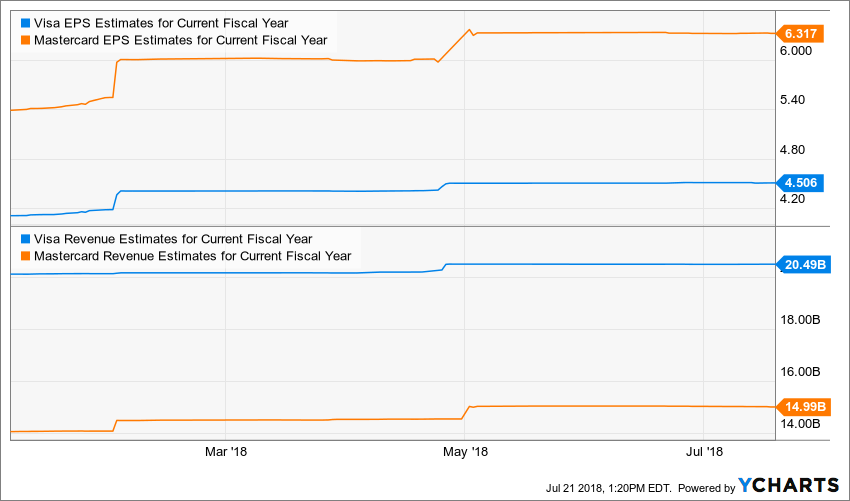The width and height of the screenshot is (850, 501).
Task: Click the Mar '18 date axis label
Action: [x=225, y=451]
